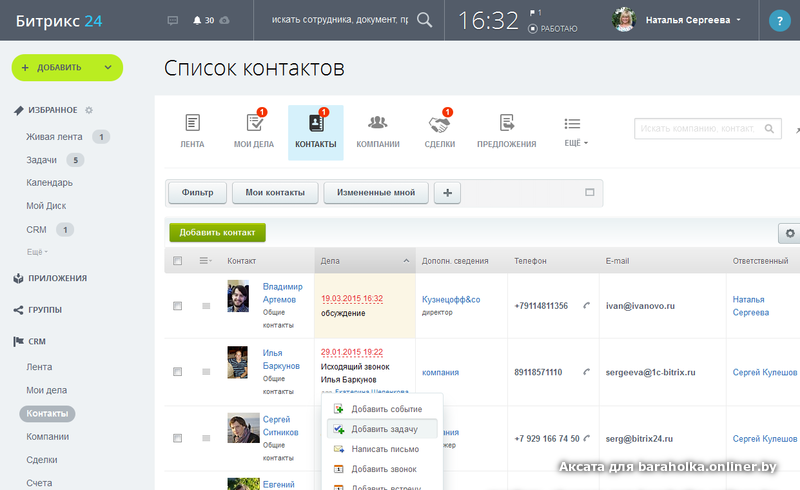Open row actions menu for Сергей Ситников
The image size is (800, 490).
coord(206,438)
